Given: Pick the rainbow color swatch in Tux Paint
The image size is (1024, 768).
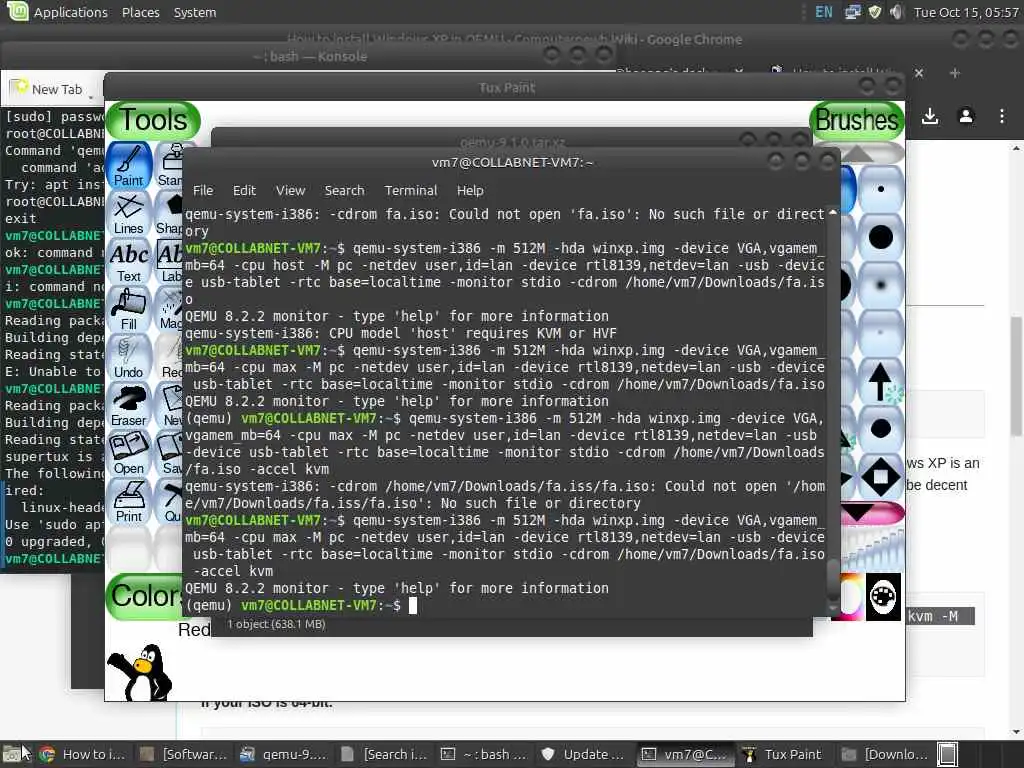Looking at the screenshot, I should [852, 597].
